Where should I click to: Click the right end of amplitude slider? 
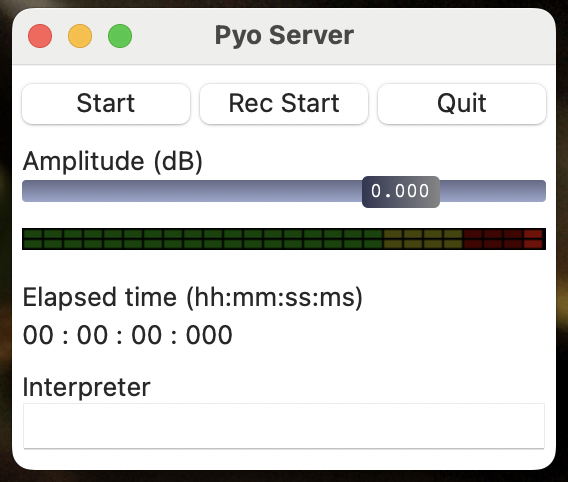click(x=540, y=191)
